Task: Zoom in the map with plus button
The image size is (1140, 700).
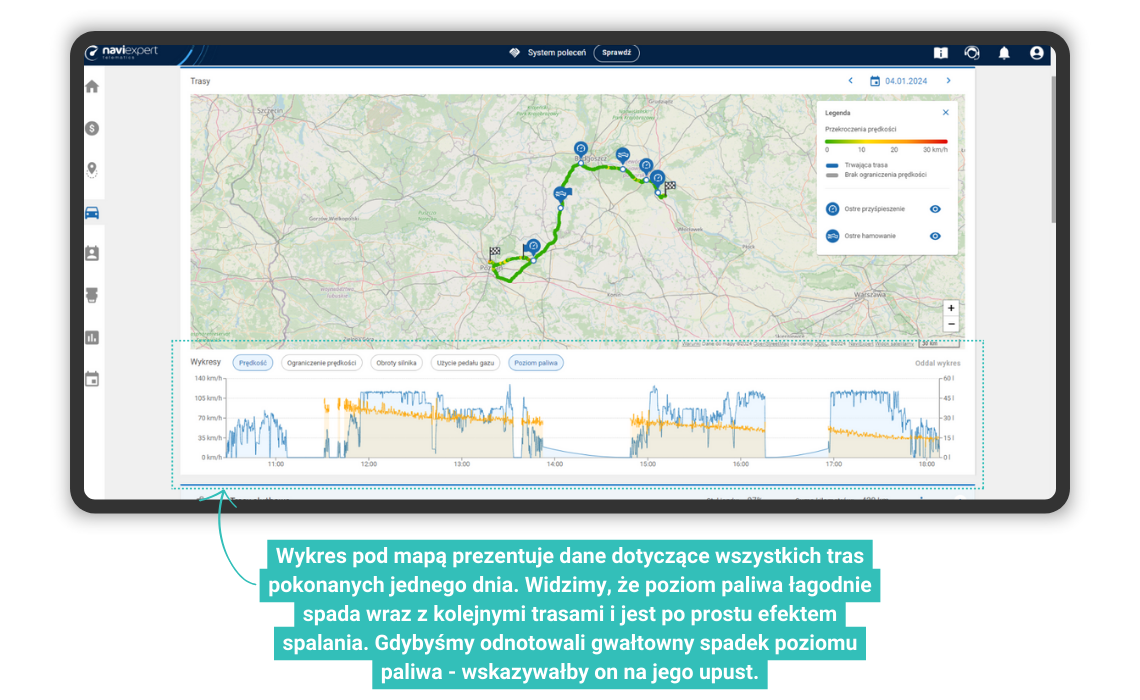Action: [x=950, y=308]
